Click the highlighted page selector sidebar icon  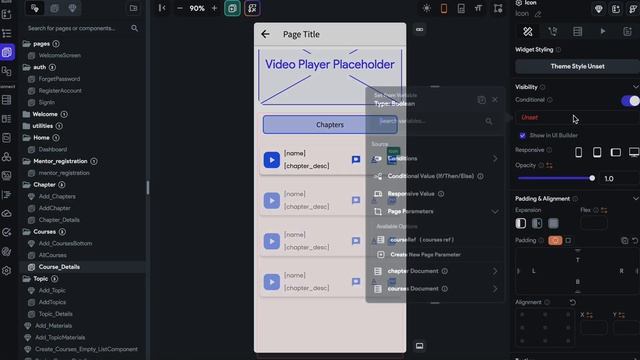click(x=7, y=52)
